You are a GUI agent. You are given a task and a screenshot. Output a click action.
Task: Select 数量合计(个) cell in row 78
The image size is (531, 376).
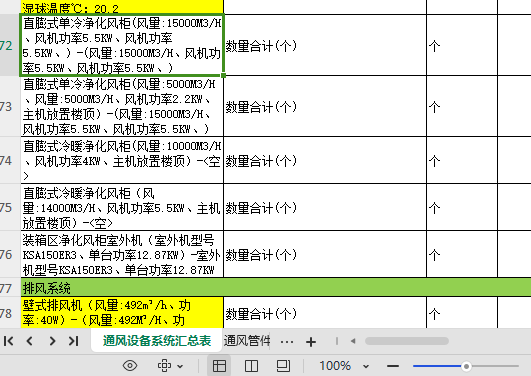325,313
